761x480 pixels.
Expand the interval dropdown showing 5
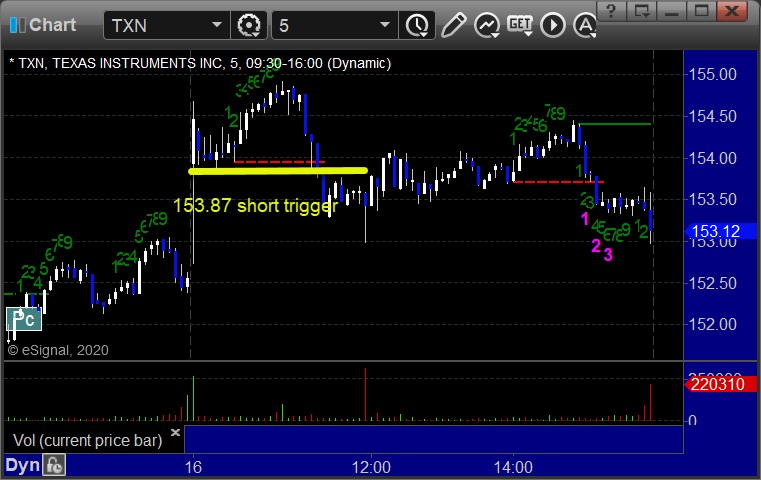click(384, 25)
